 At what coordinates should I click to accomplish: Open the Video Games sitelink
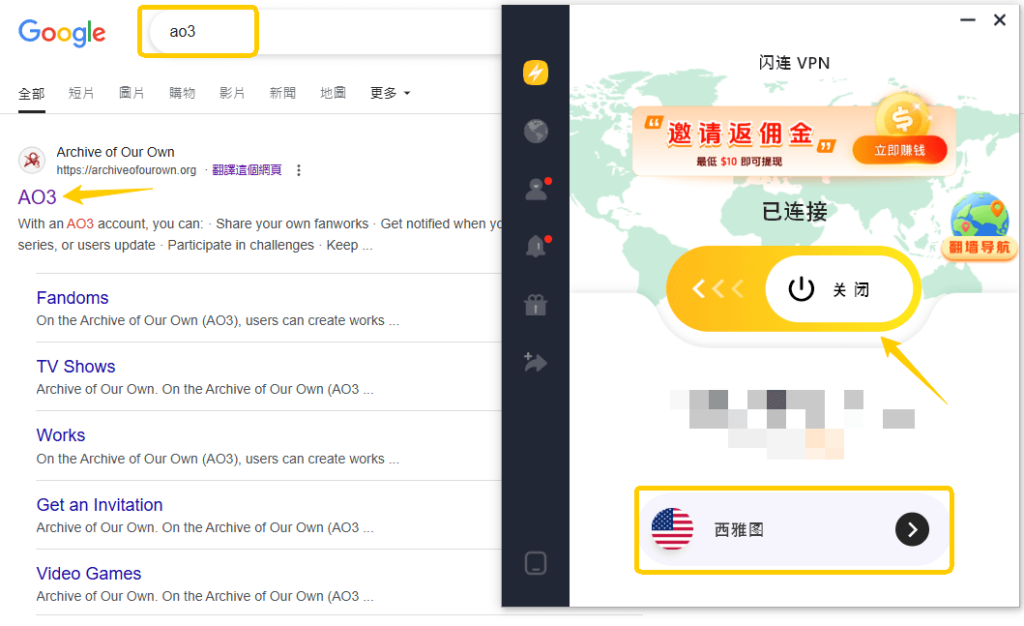tap(89, 574)
